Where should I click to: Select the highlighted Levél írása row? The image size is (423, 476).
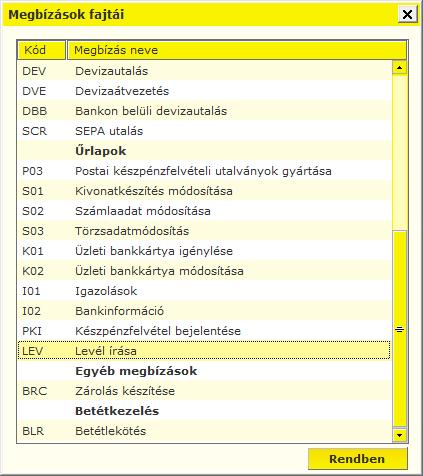pyautogui.click(x=204, y=350)
